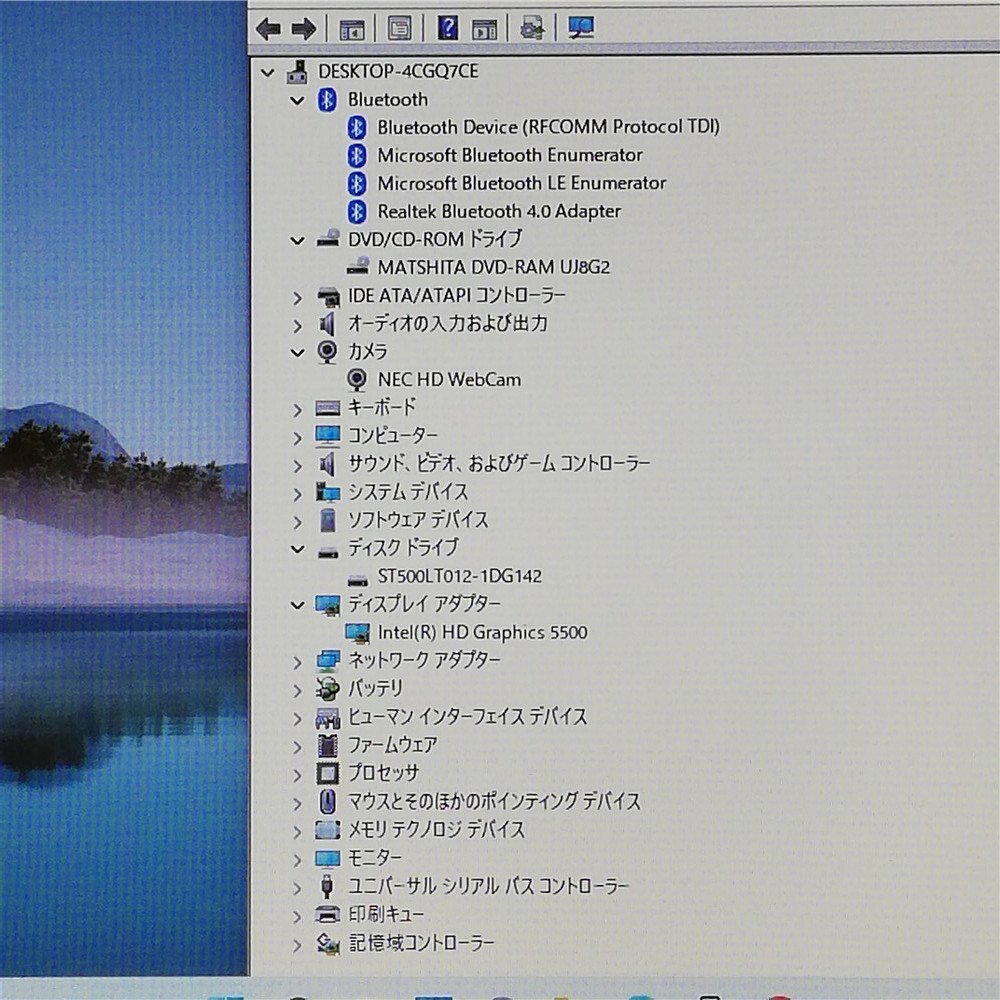
Task: Click the blue Help question mark icon
Action: (447, 29)
